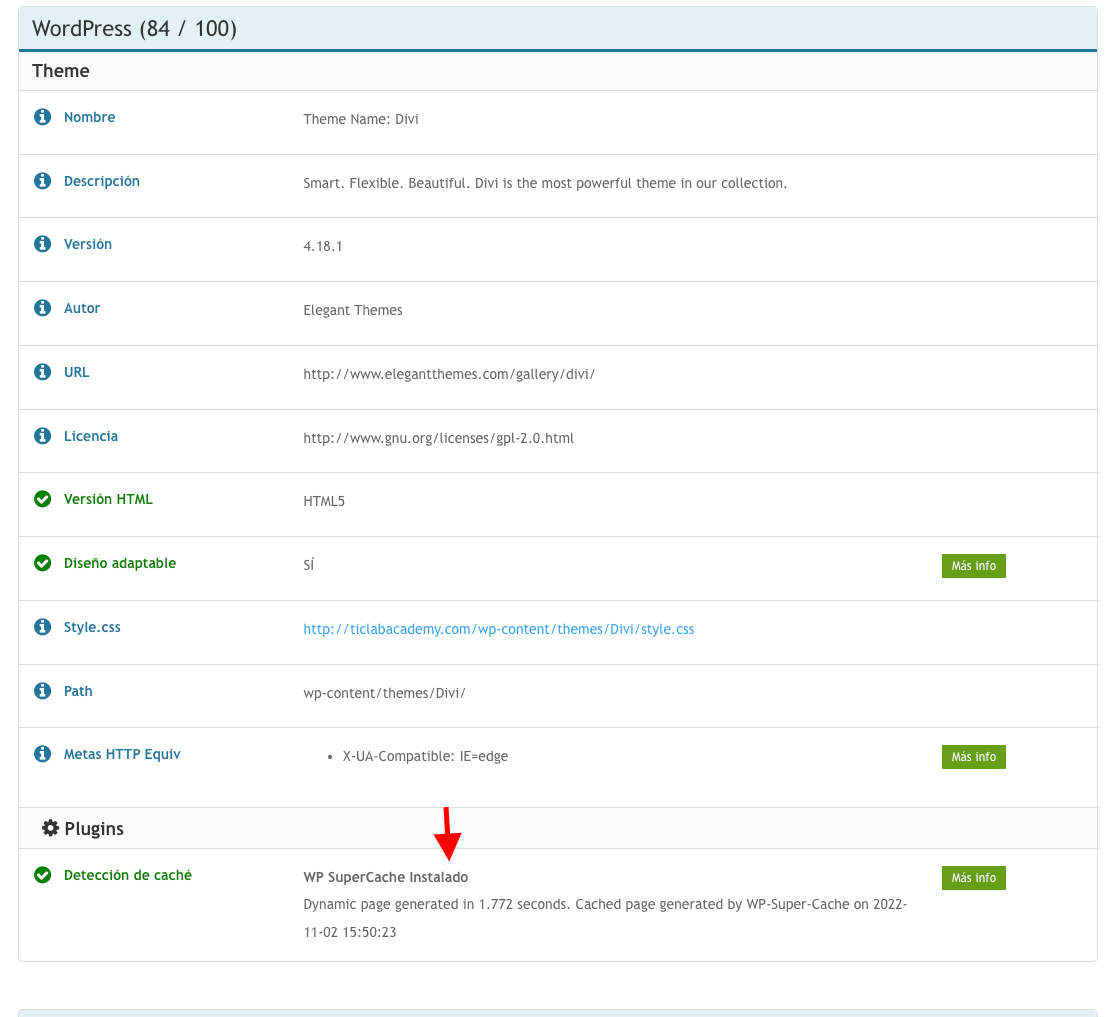Image resolution: width=1120 pixels, height=1017 pixels.
Task: Click the Metas HTTP Equiv label
Action: (x=122, y=754)
